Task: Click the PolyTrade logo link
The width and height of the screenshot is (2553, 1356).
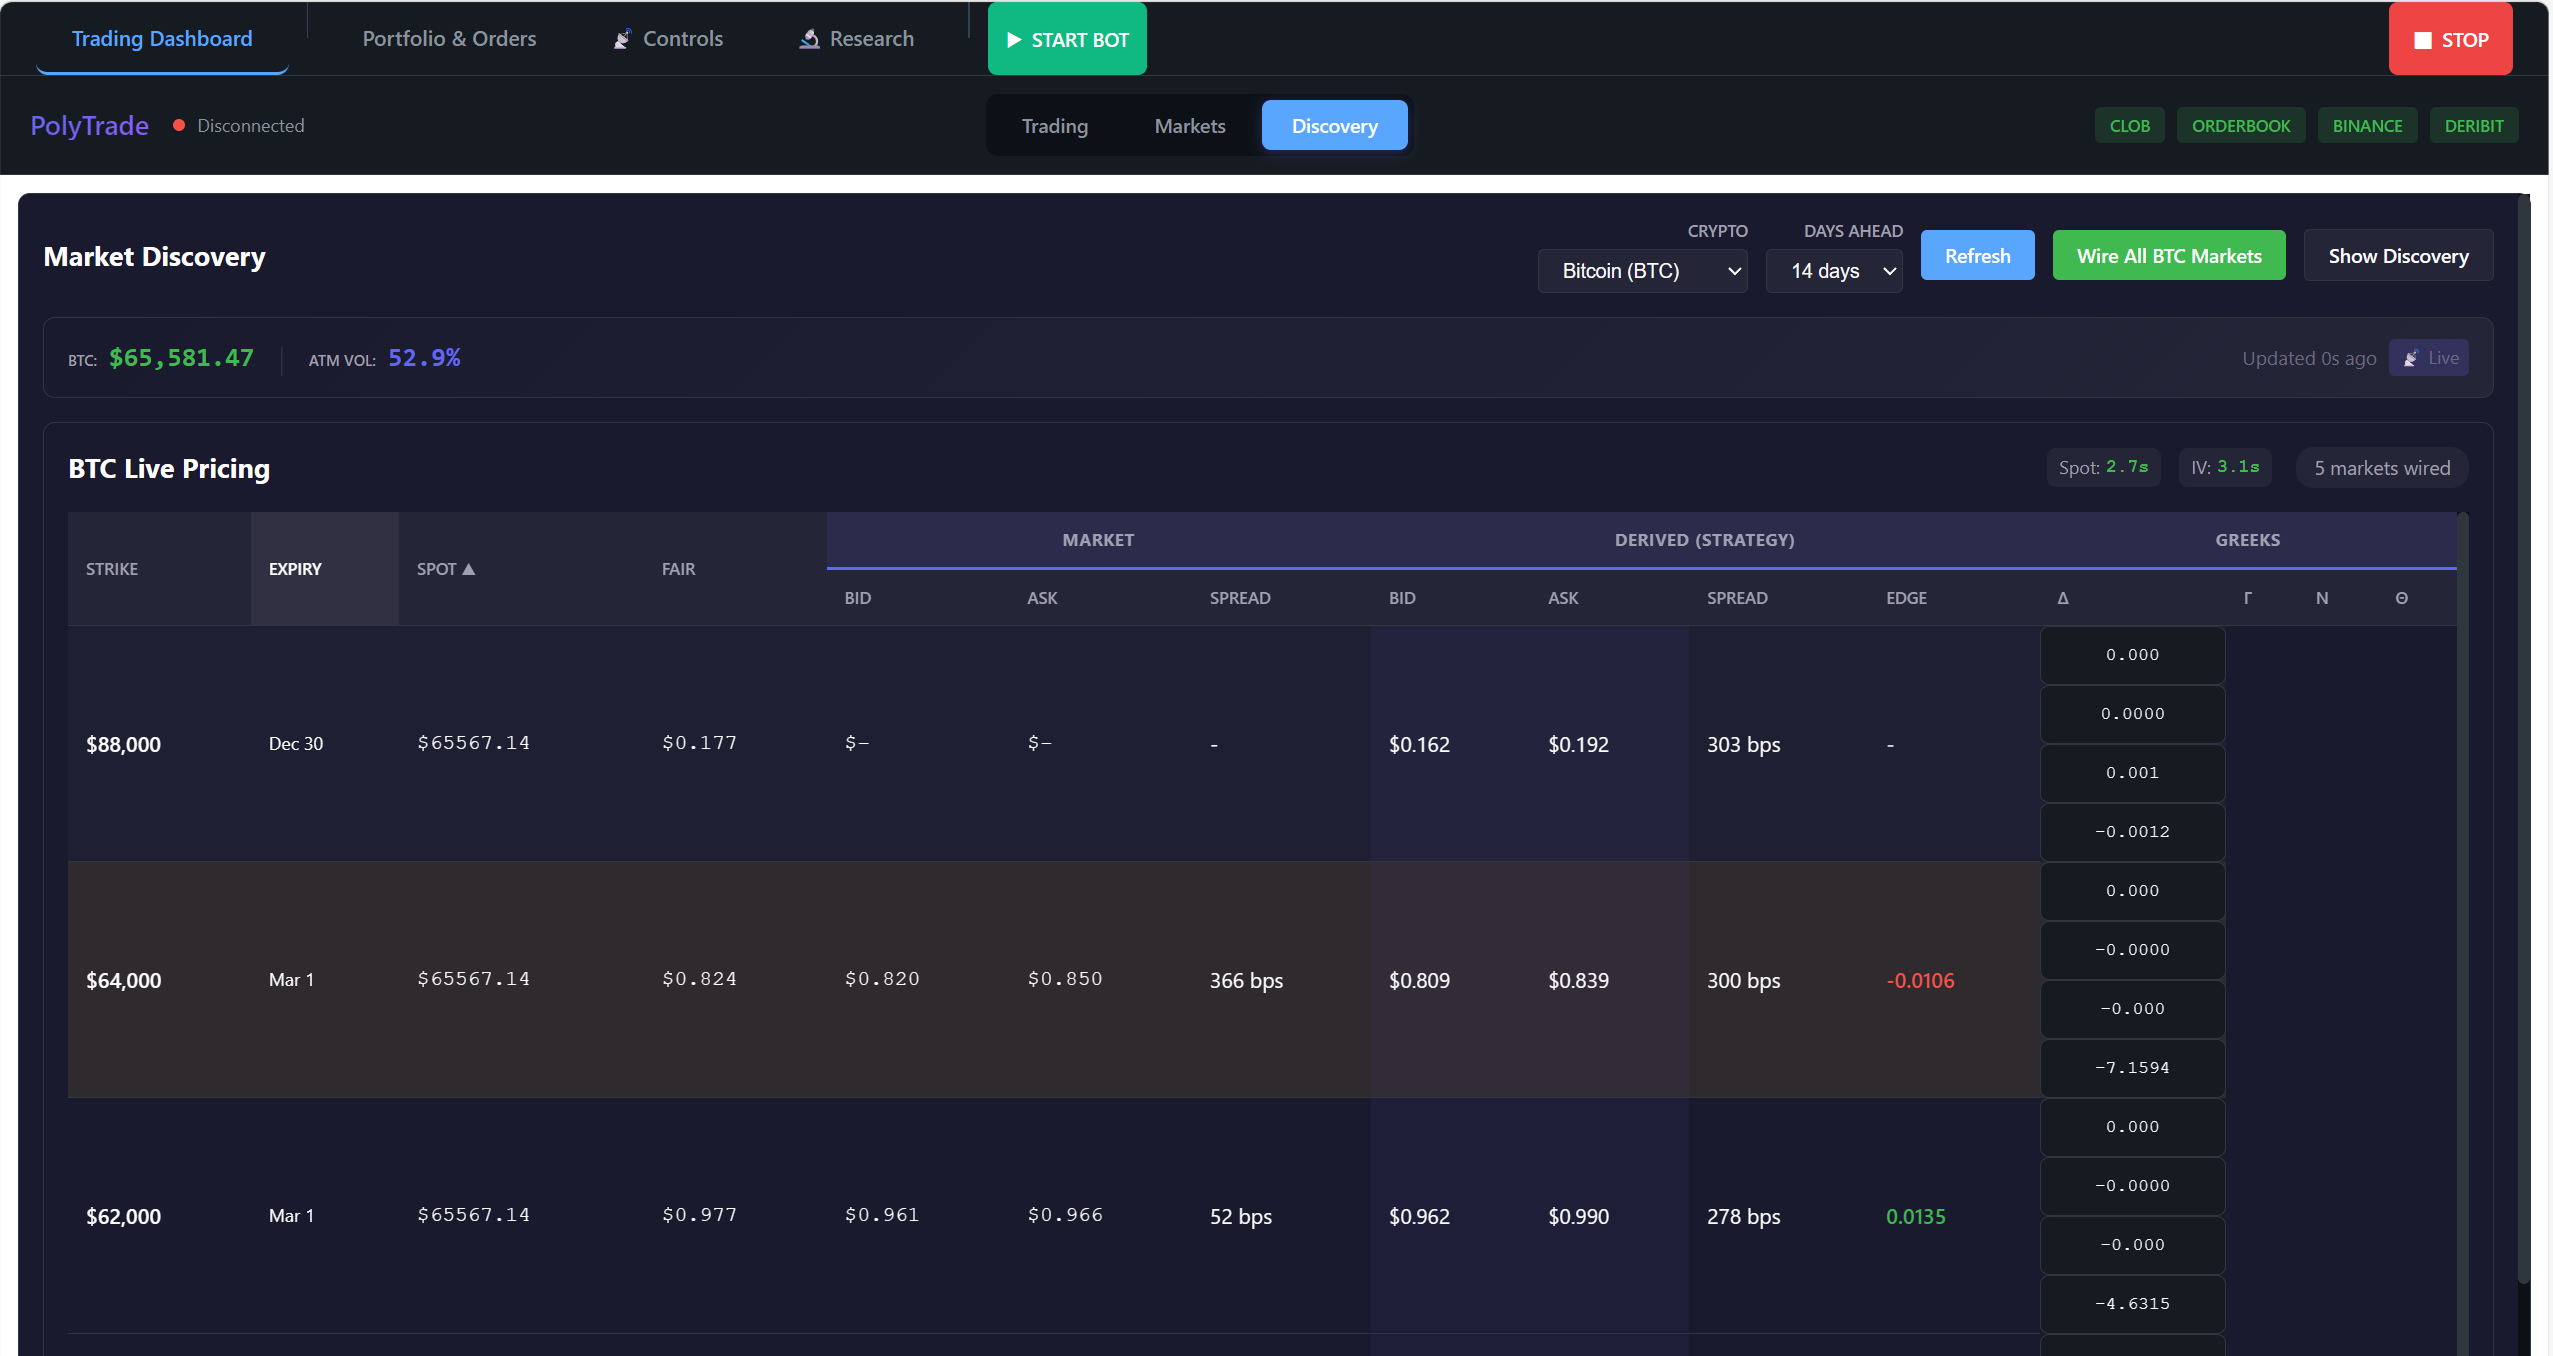Action: [89, 125]
